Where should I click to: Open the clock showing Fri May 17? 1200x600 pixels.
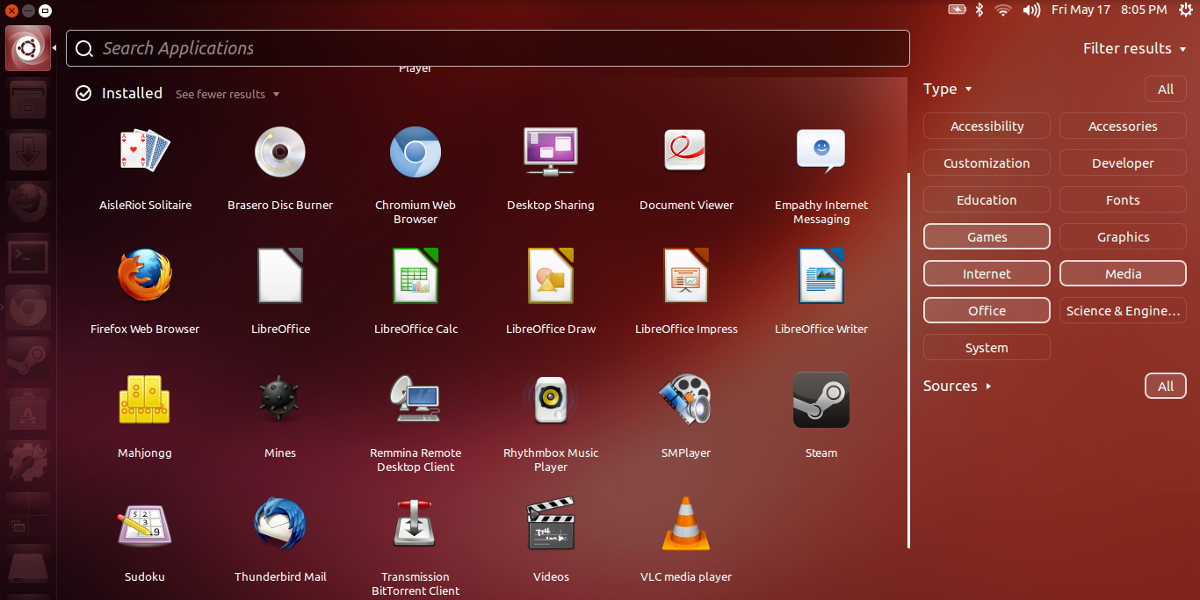(1109, 10)
